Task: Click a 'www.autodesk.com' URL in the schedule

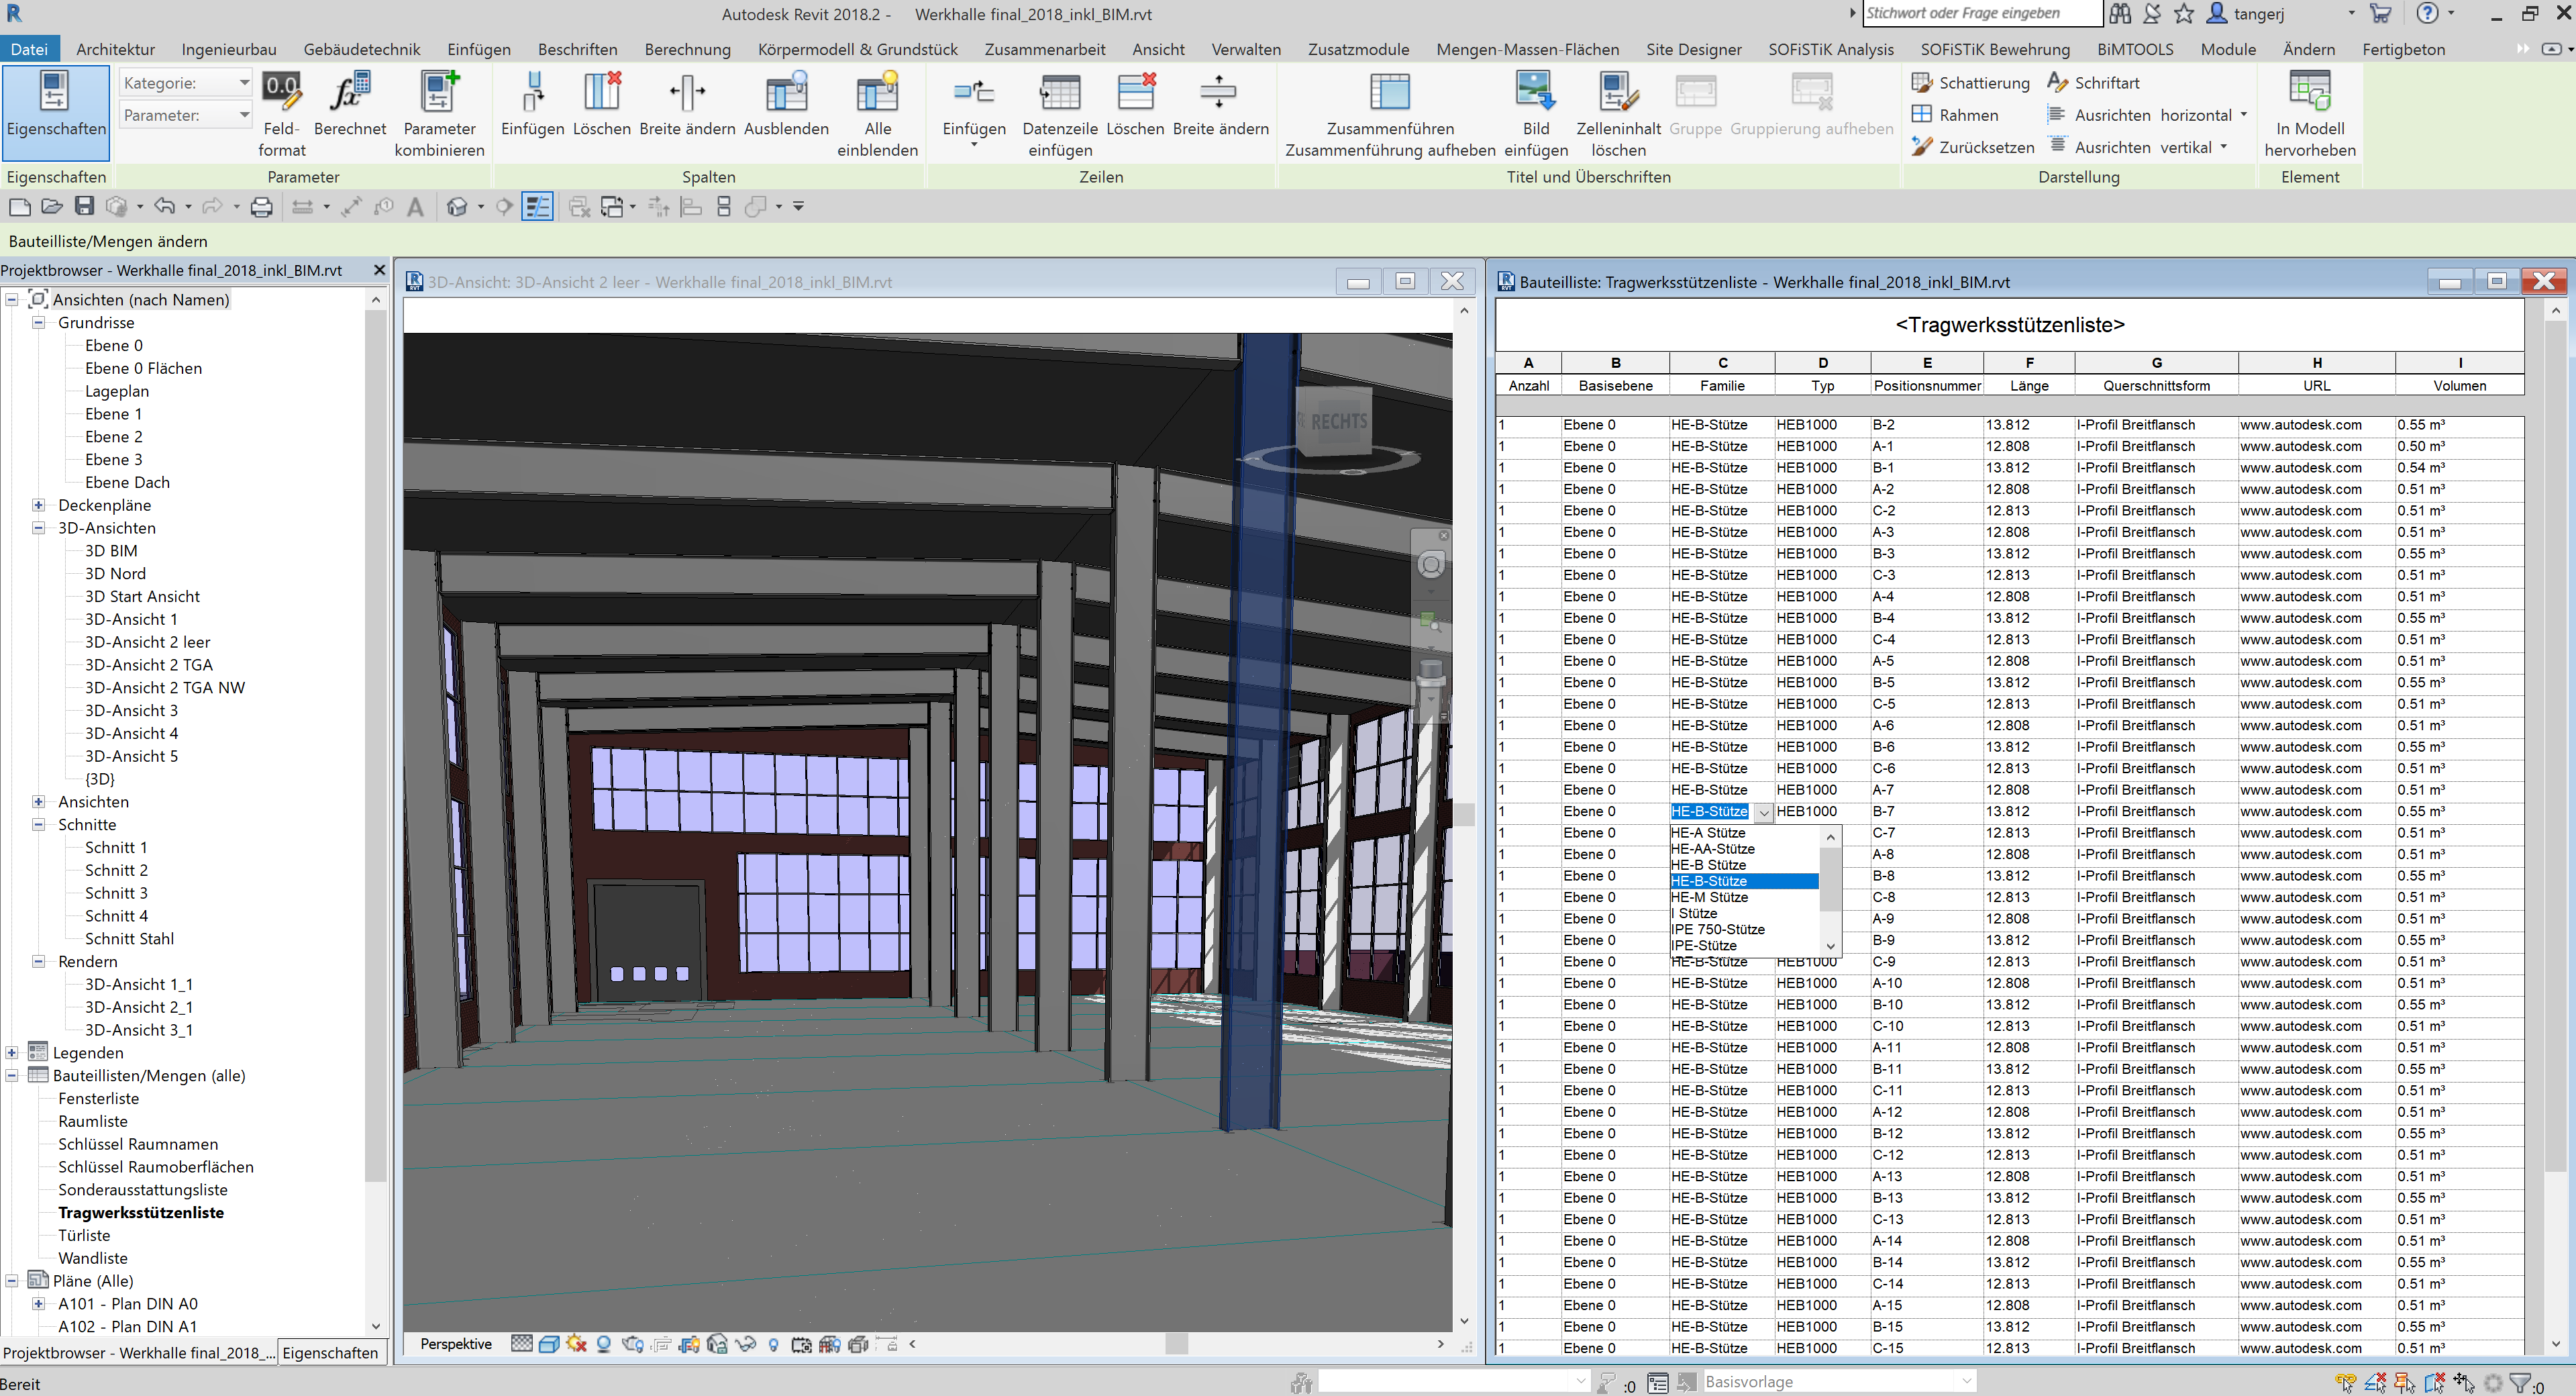Action: click(2300, 424)
